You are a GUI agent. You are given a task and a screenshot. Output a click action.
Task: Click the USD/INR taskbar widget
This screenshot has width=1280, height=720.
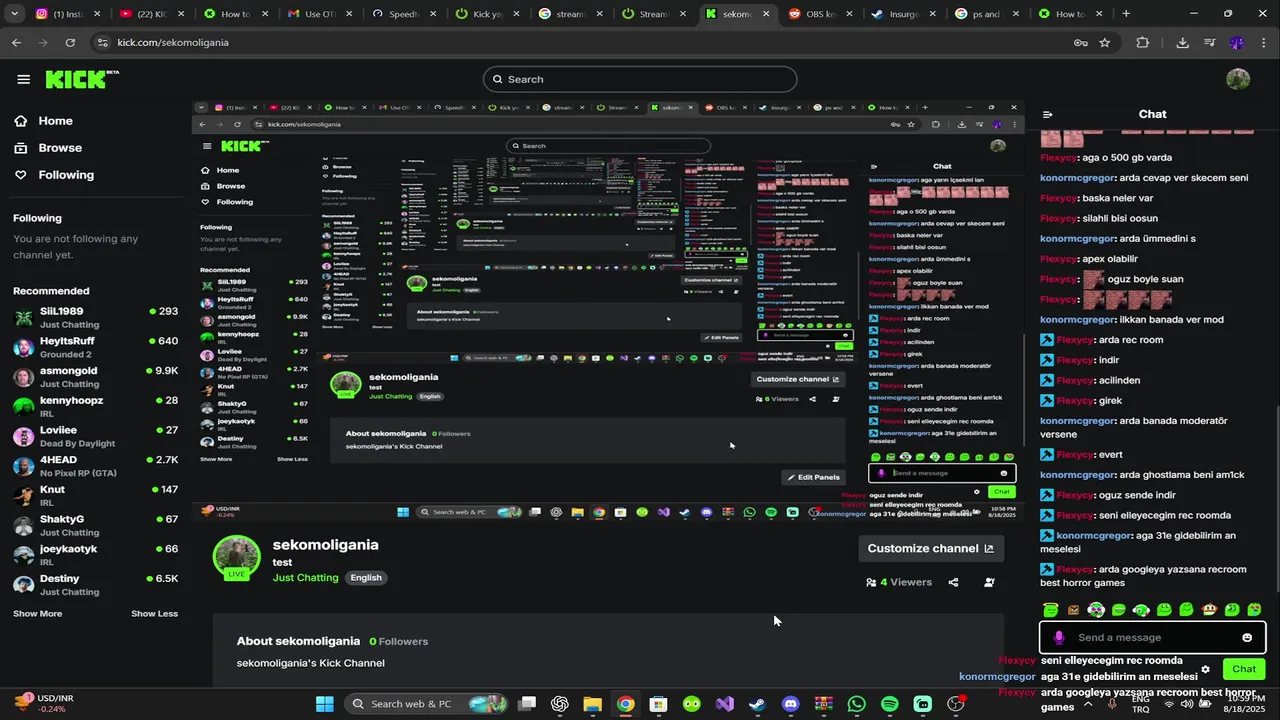[x=45, y=703]
